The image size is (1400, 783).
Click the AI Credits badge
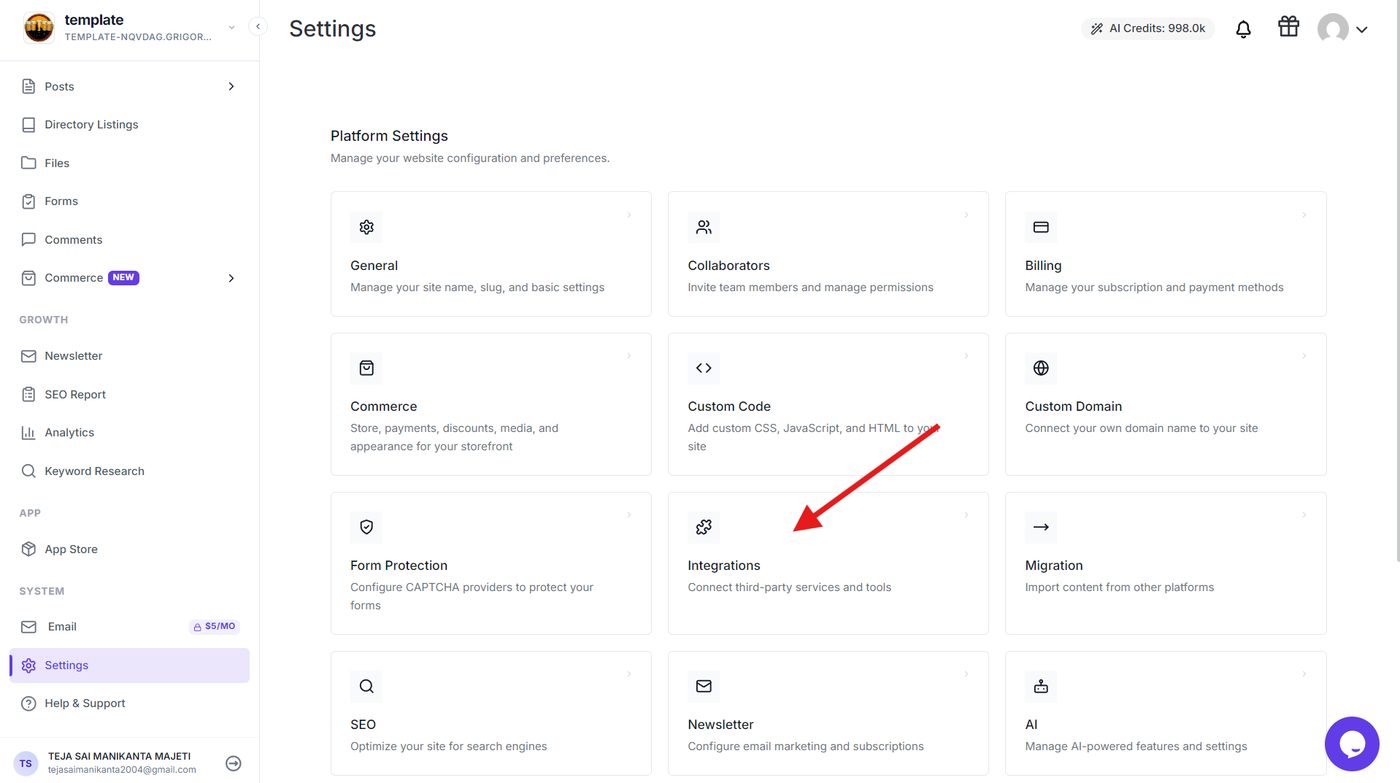1148,29
